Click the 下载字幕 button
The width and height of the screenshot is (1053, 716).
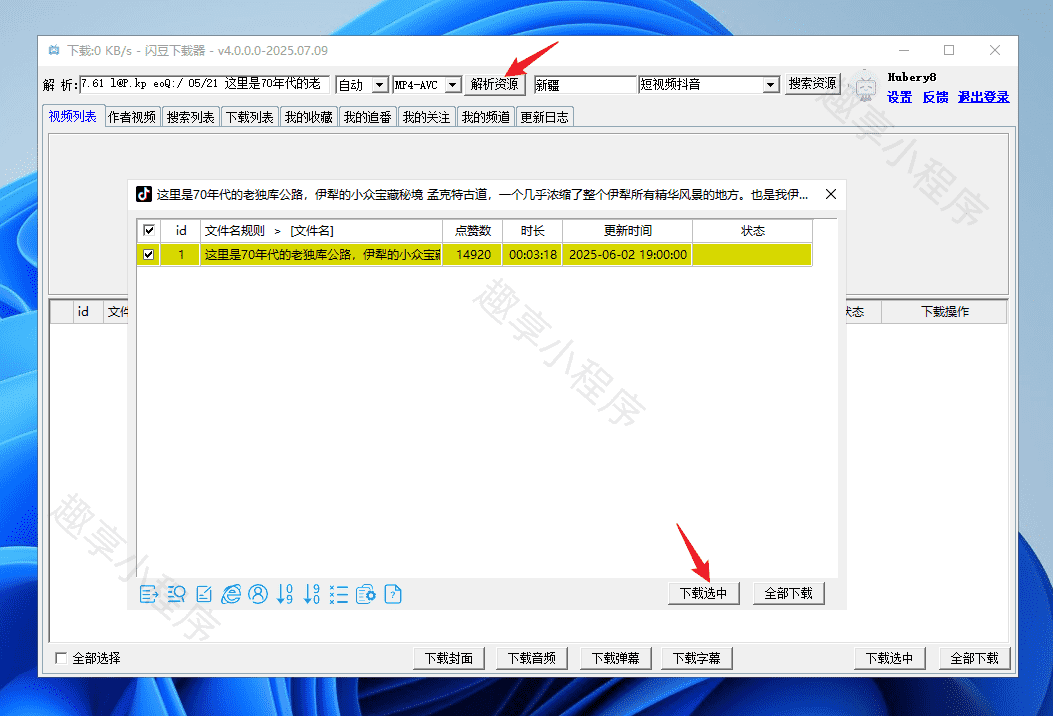pos(697,658)
